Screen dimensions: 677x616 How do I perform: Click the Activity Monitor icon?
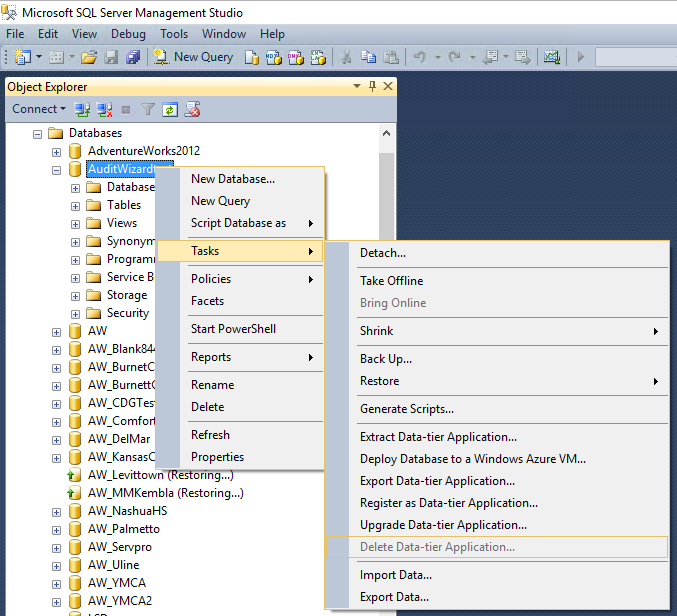coord(551,57)
